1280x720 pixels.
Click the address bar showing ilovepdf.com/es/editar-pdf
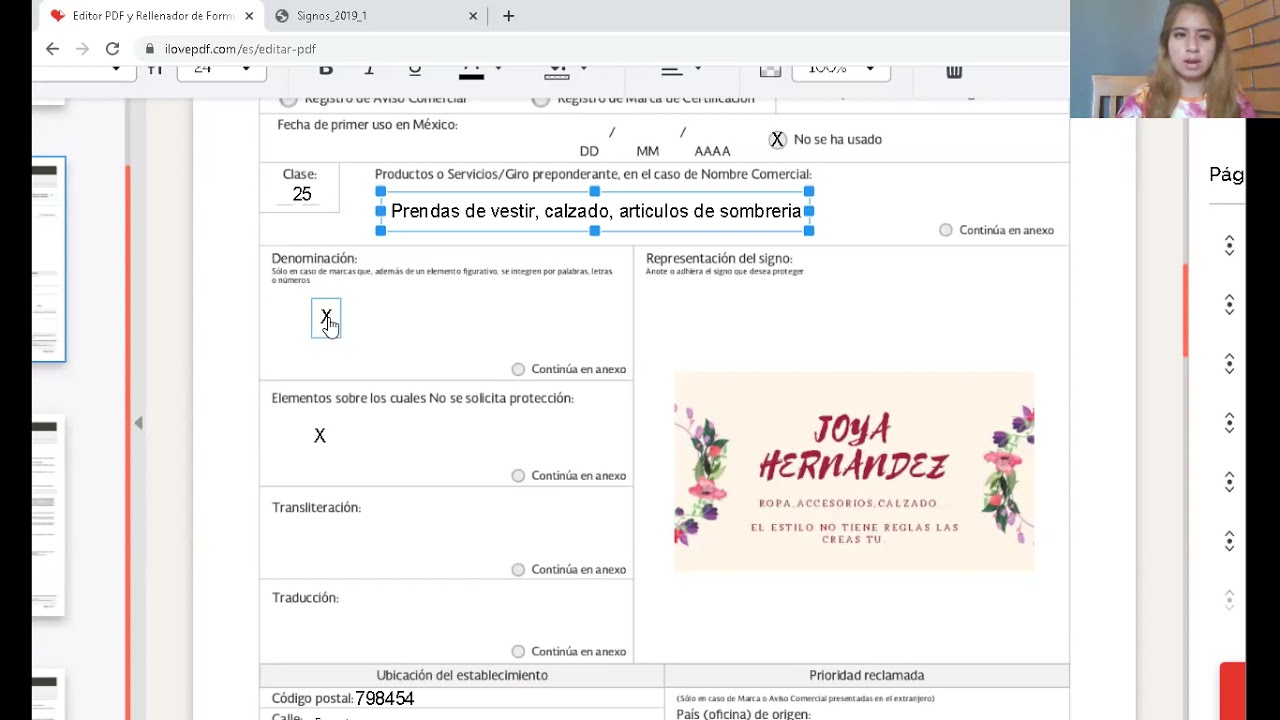[600, 48]
